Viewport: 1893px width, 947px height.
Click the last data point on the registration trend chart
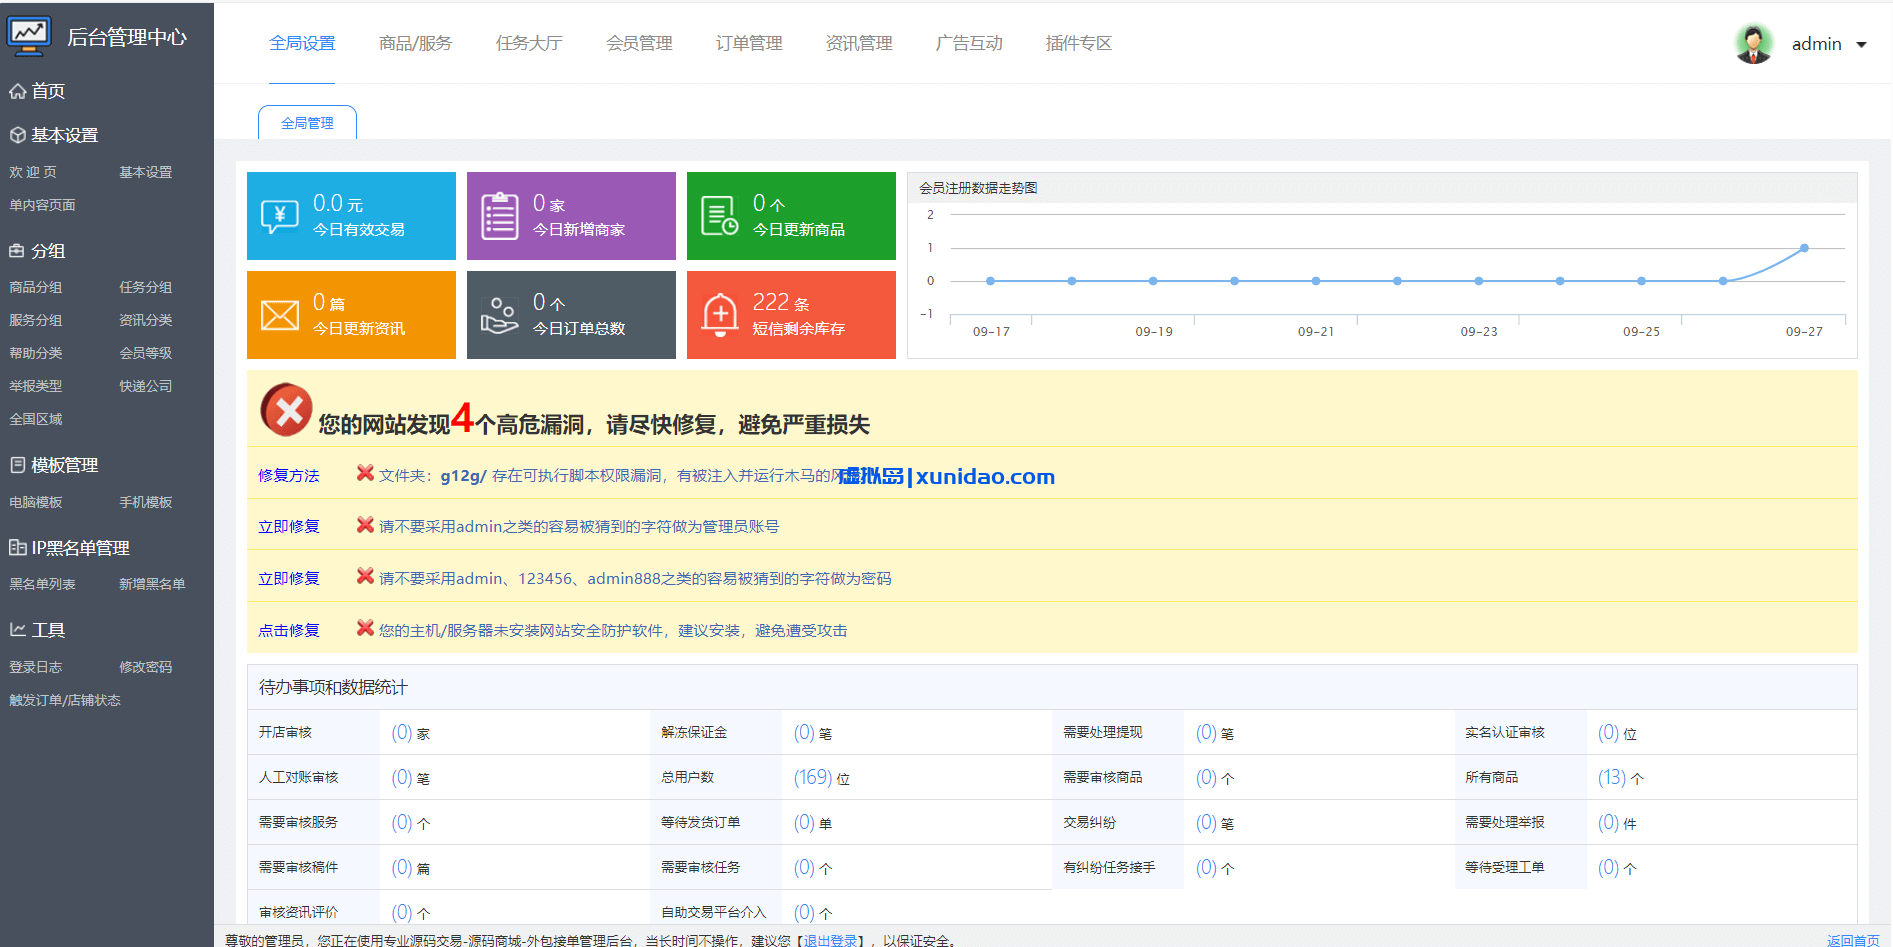click(x=1804, y=248)
